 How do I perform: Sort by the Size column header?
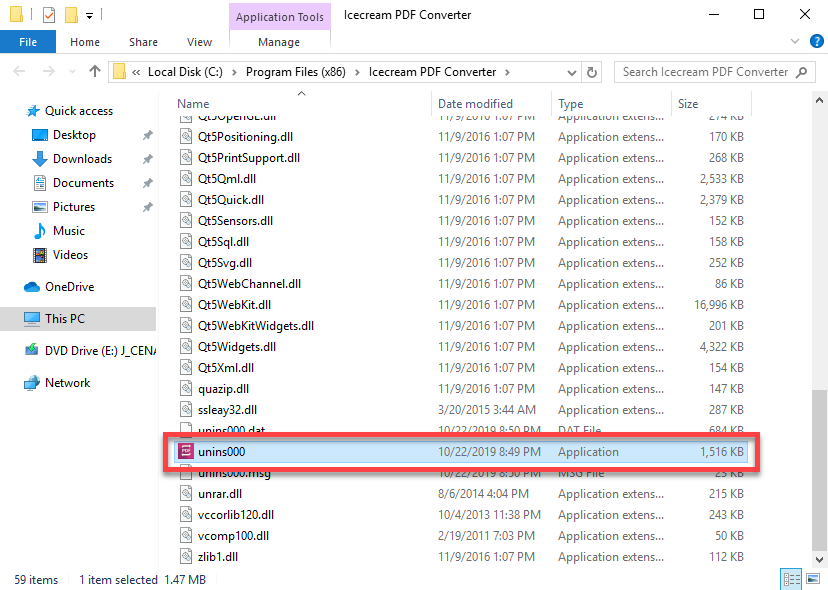[688, 104]
